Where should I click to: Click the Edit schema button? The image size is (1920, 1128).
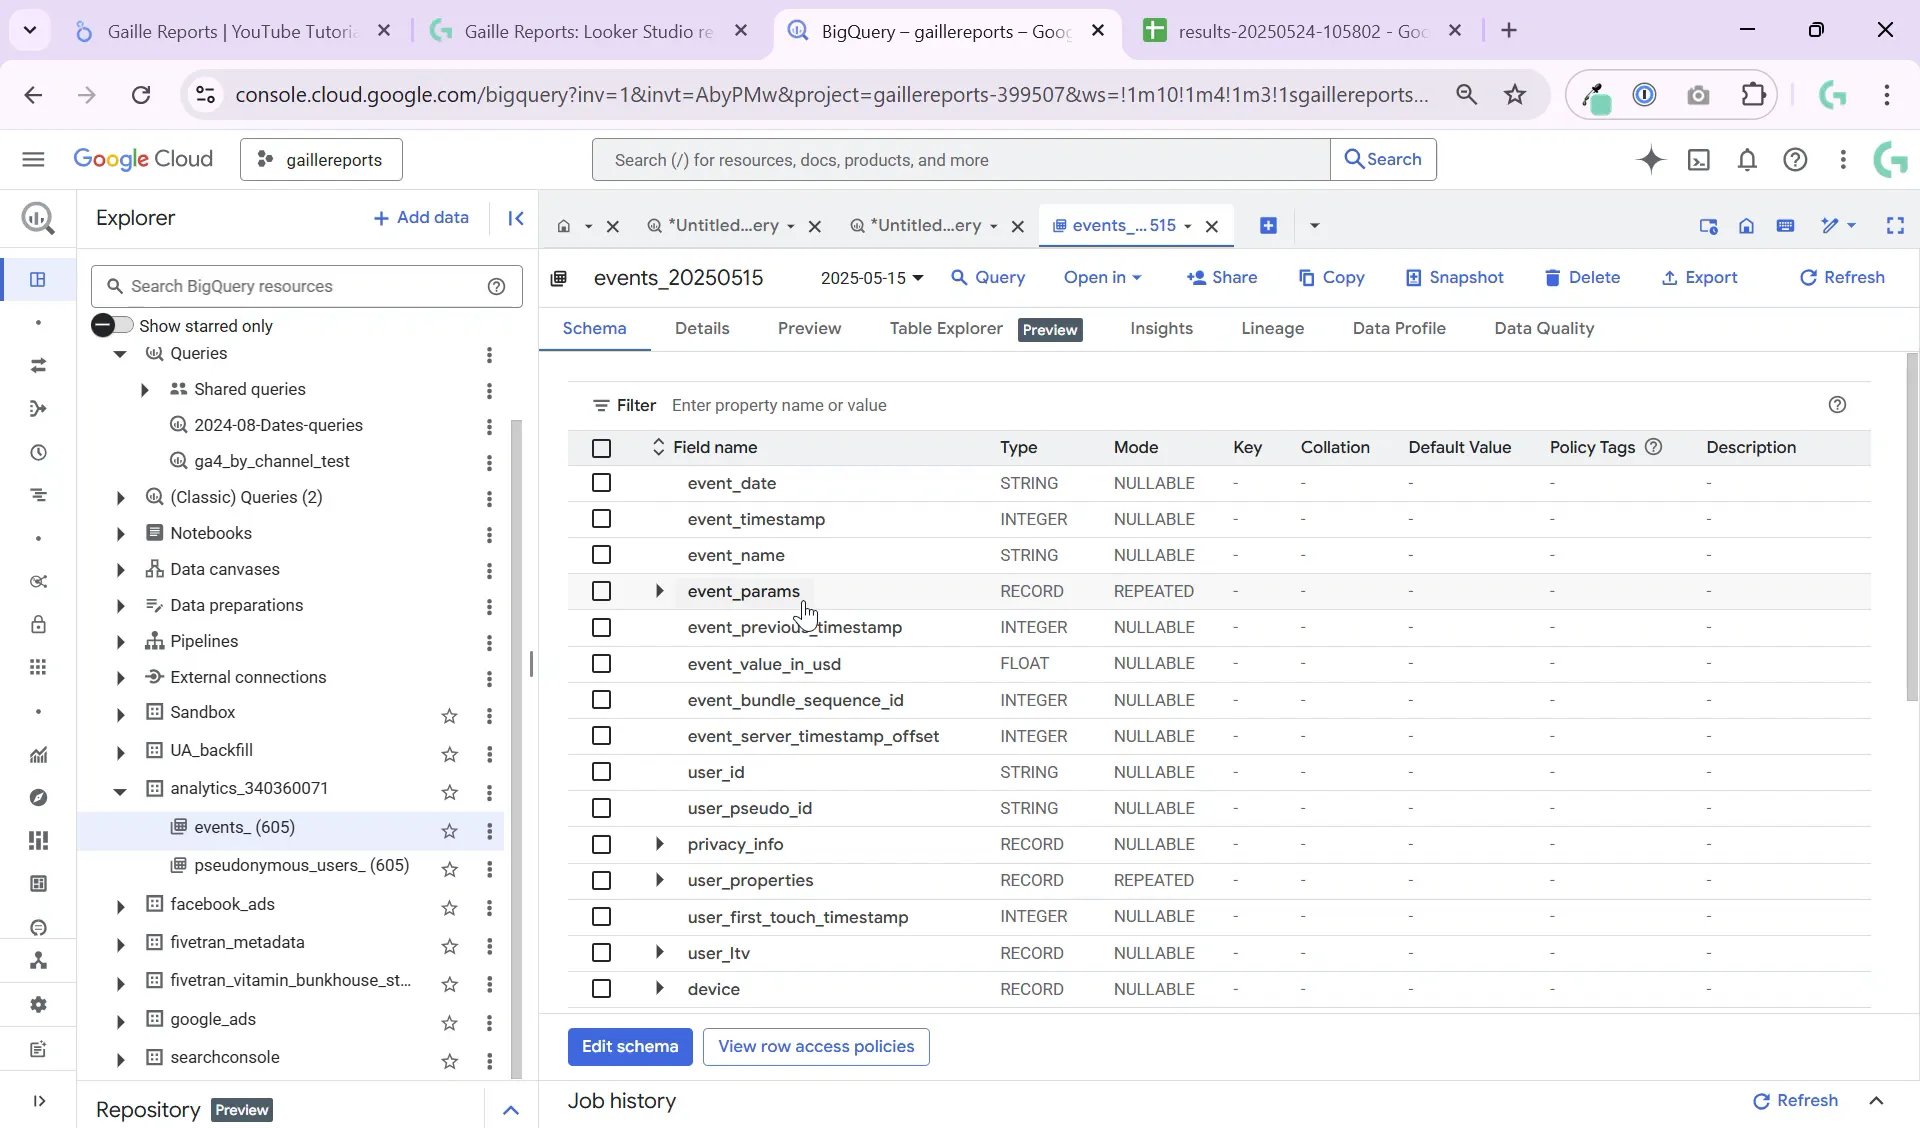(x=629, y=1047)
